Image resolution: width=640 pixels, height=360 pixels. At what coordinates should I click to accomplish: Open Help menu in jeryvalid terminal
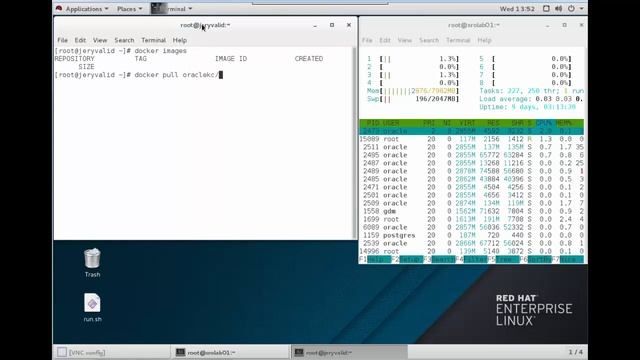180,40
